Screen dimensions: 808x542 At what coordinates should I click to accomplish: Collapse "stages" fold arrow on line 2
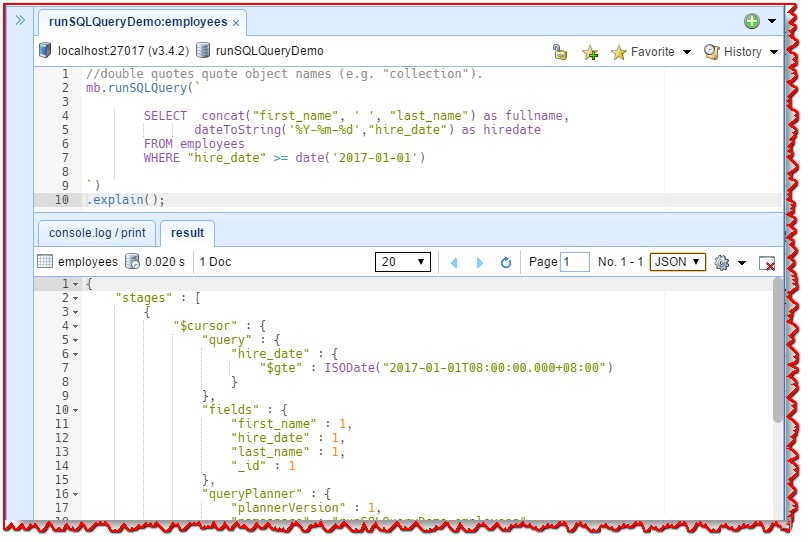click(76, 298)
